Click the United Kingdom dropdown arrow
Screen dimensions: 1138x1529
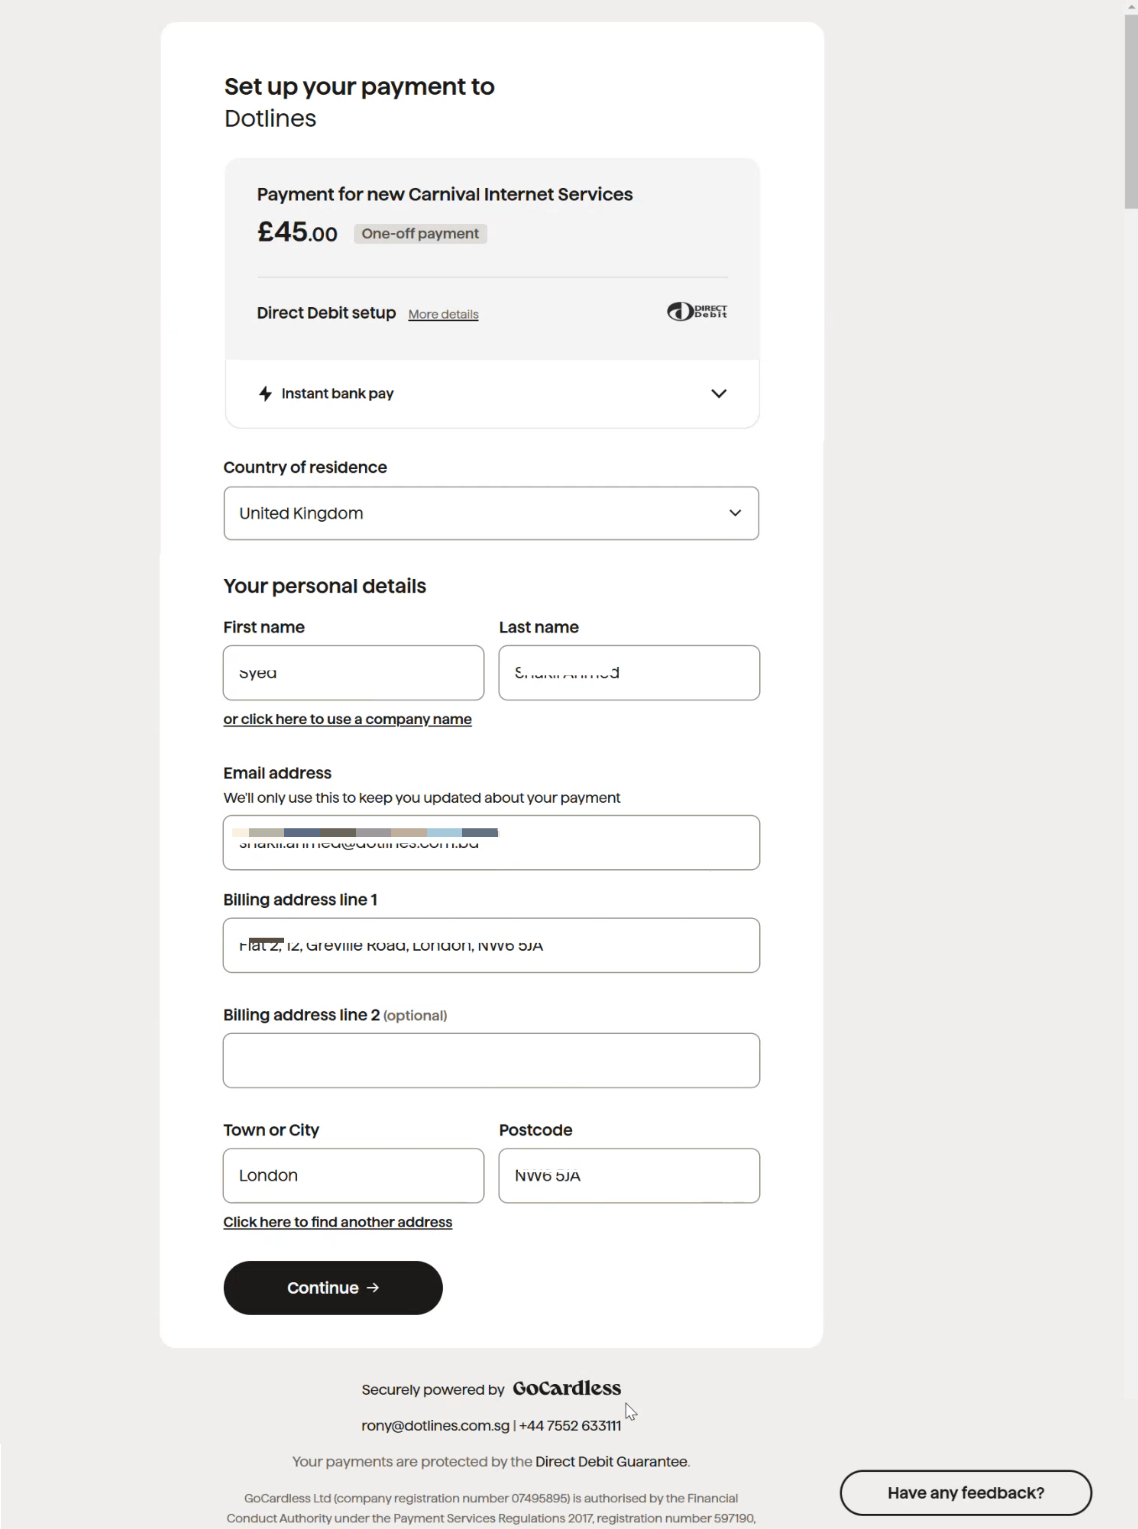point(735,513)
